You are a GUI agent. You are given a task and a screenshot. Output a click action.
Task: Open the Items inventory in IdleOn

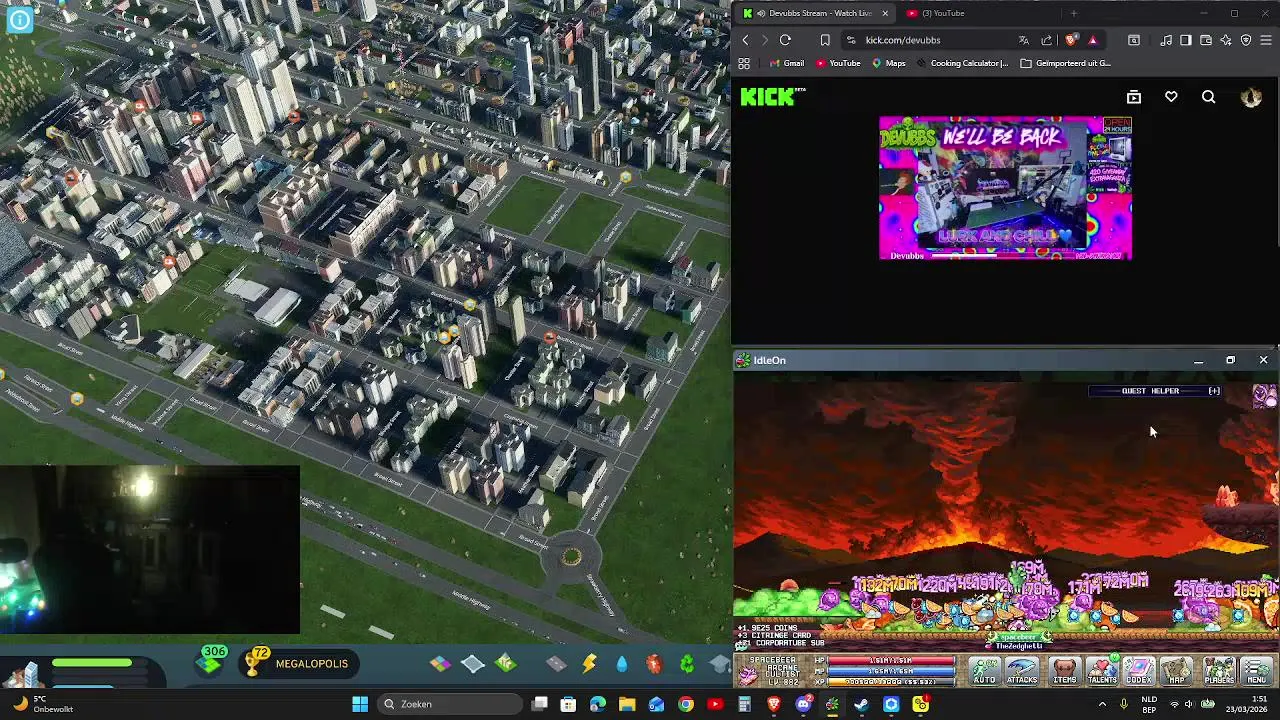[1065, 671]
